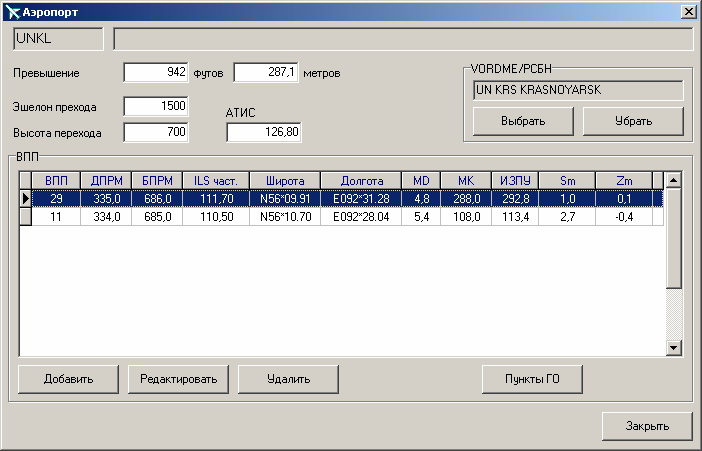The image size is (702, 451).
Task: Click the airplane icon in title bar
Action: coord(12,12)
